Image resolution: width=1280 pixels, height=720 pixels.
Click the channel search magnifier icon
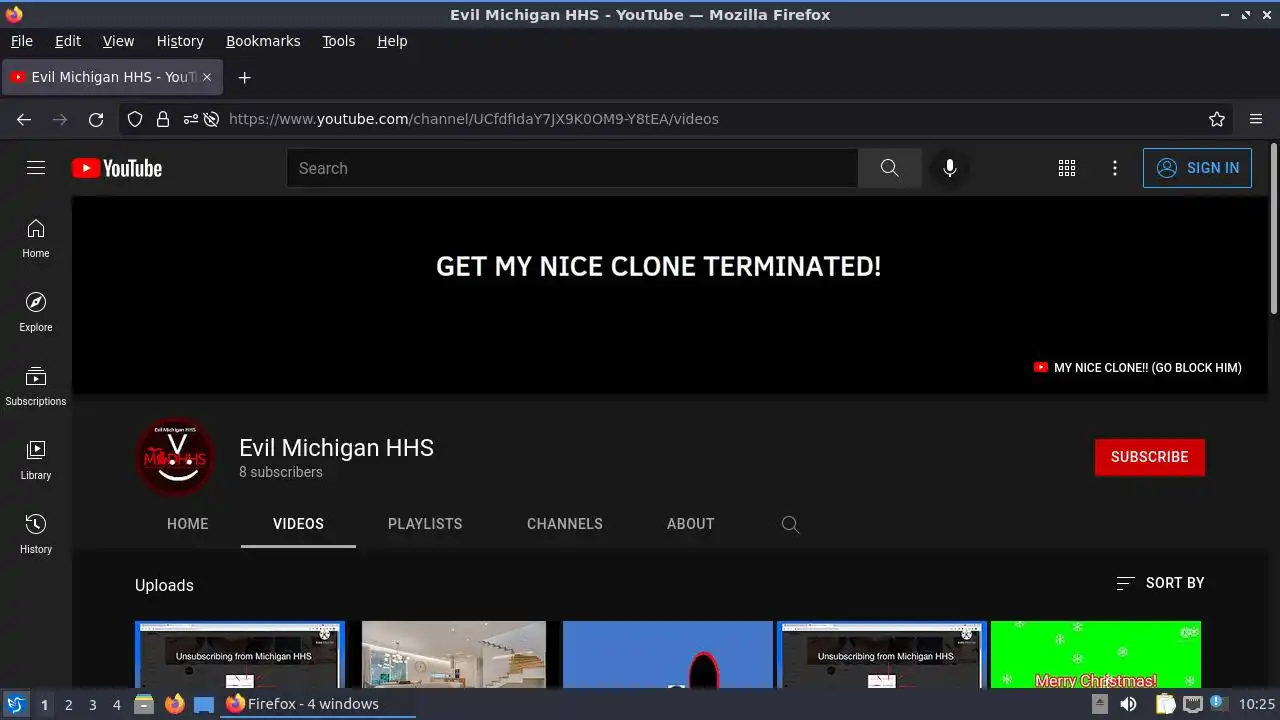(x=790, y=524)
